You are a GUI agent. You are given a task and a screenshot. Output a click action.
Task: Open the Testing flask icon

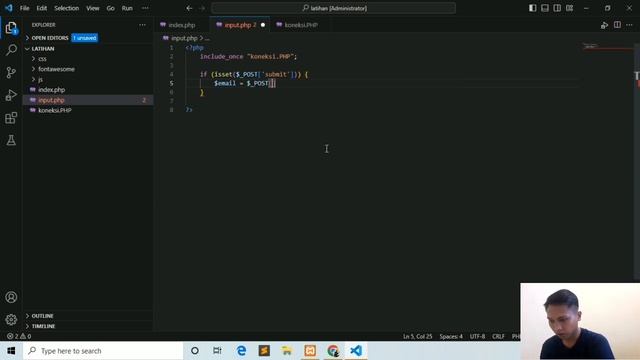click(x=11, y=140)
